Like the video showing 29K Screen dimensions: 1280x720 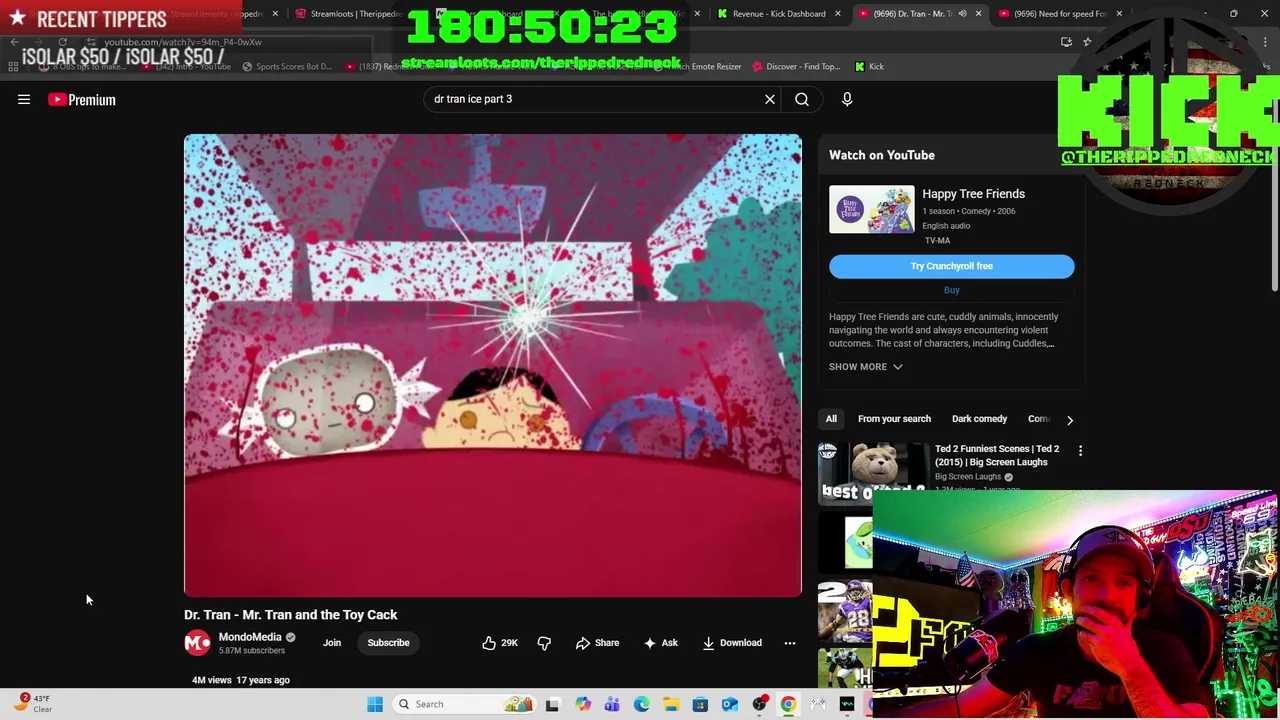click(x=499, y=643)
